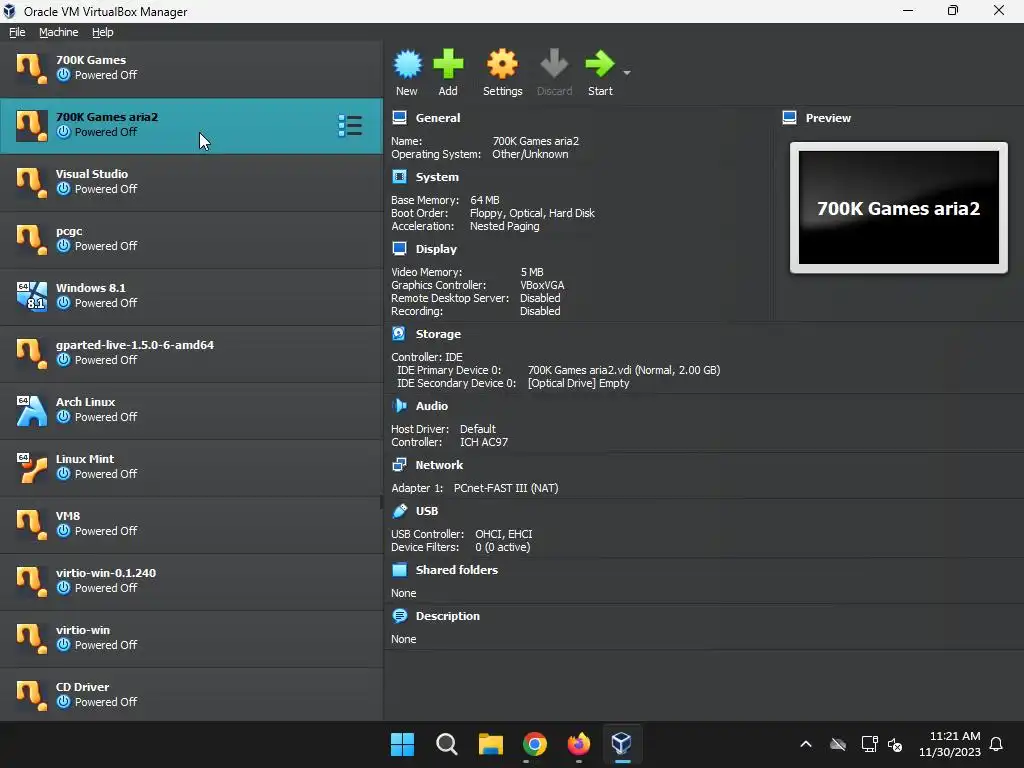This screenshot has width=1024, height=768.
Task: Open Google Chrome from the taskbar
Action: [x=534, y=744]
